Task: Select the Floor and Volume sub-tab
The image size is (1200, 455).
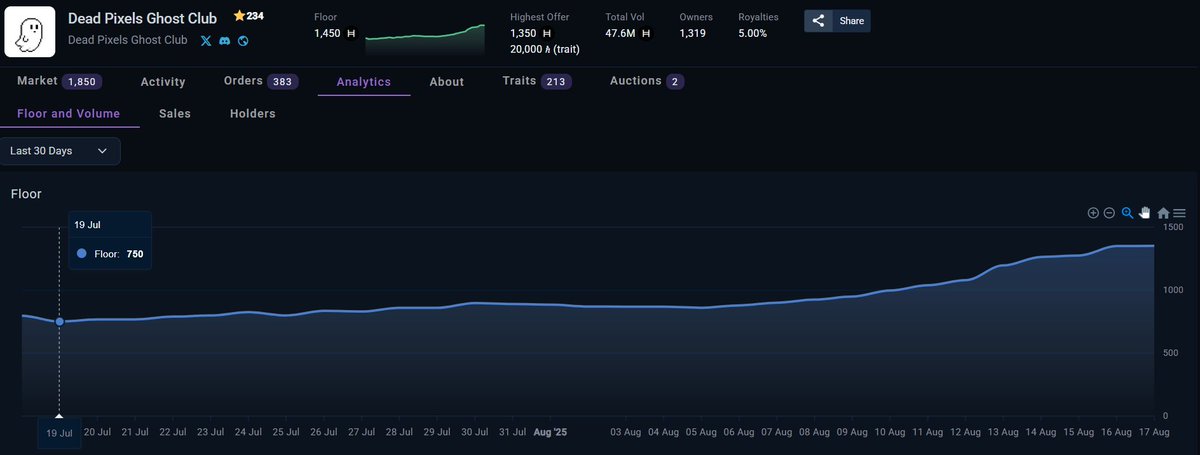Action: 69,114
